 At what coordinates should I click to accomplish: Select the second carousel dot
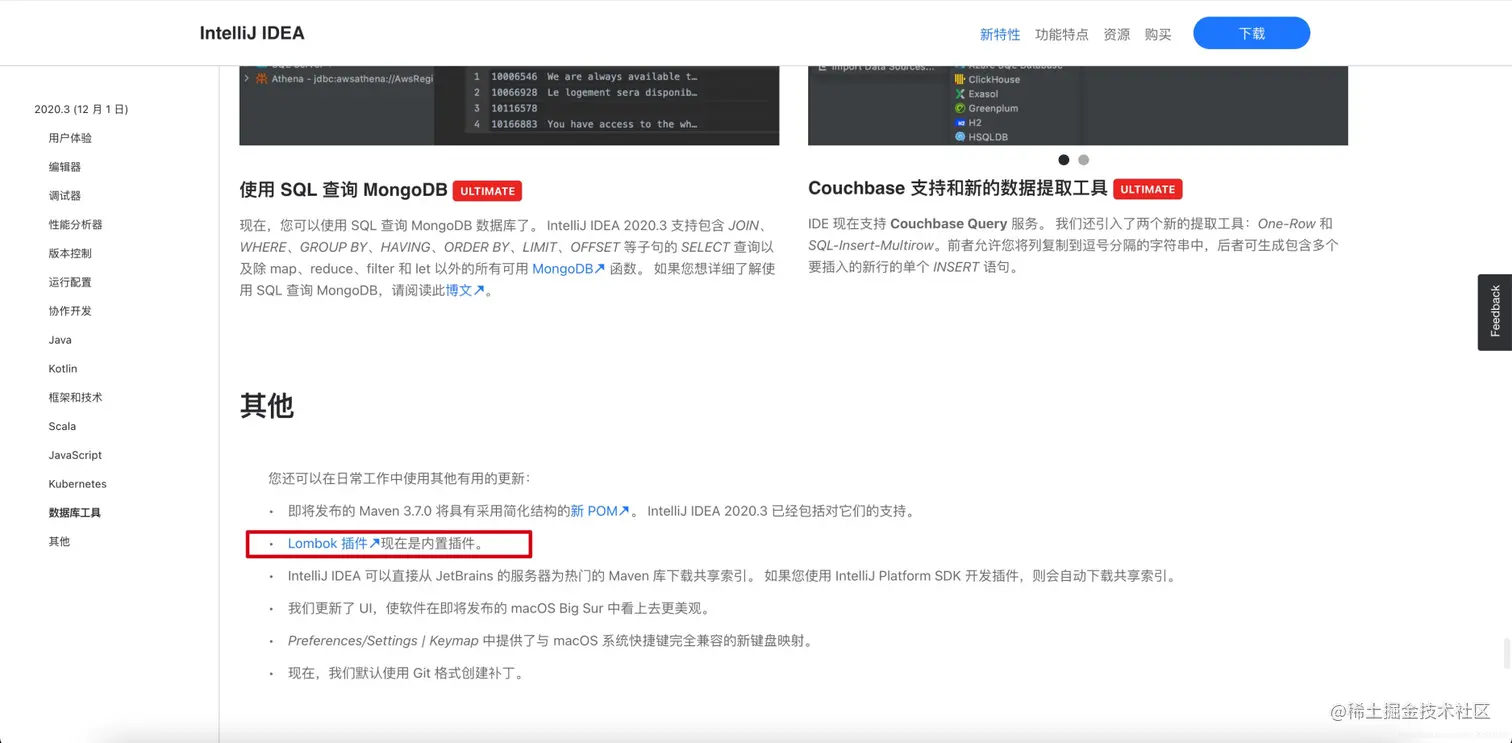pyautogui.click(x=1083, y=160)
